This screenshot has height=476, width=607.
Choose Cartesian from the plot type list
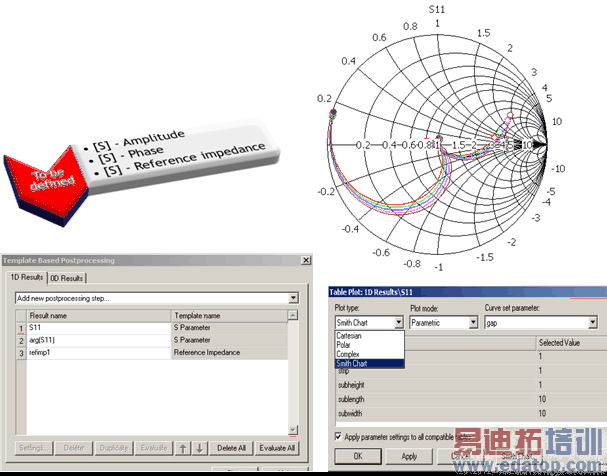pyautogui.click(x=369, y=336)
